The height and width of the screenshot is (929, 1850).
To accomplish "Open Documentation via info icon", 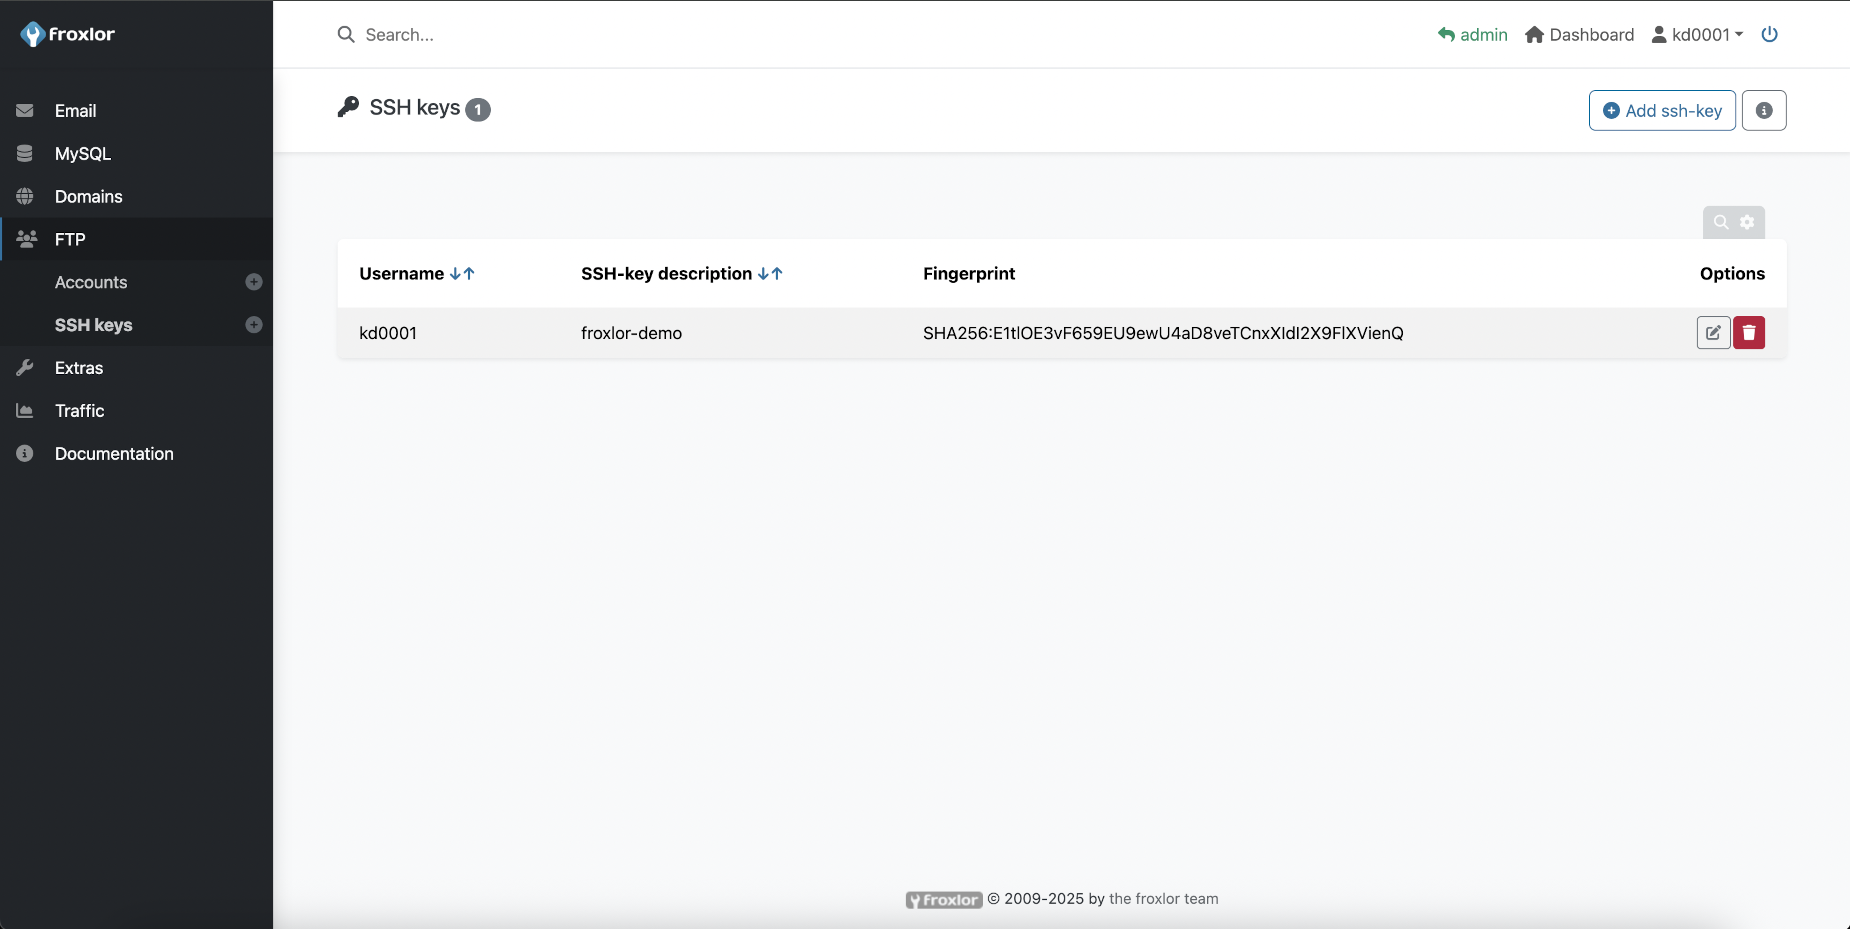I will click(x=25, y=453).
